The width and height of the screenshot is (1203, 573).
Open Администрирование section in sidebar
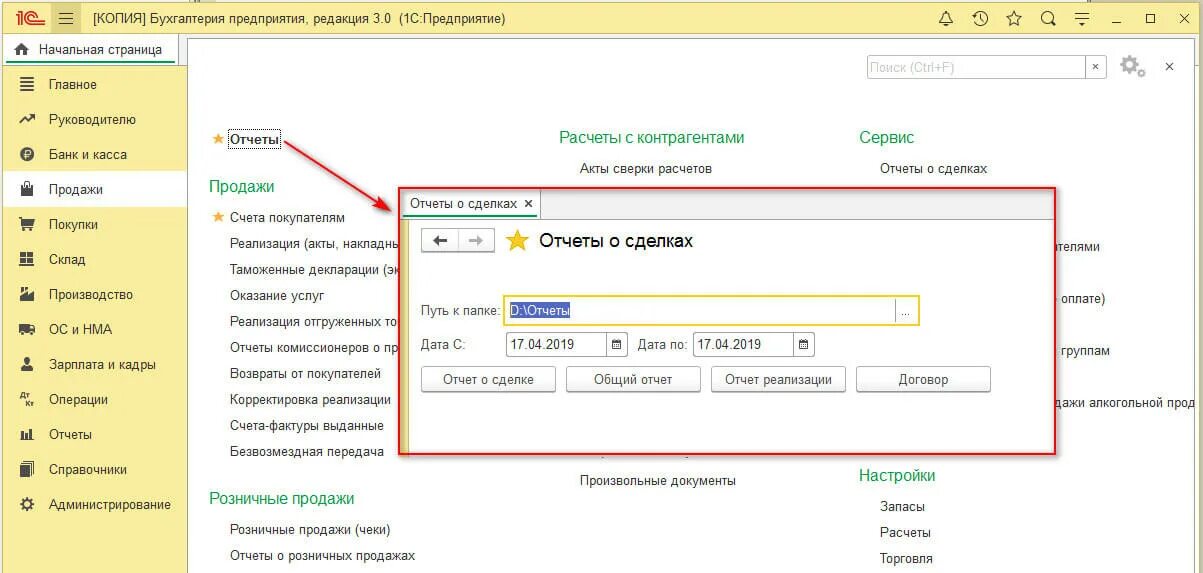click(x=93, y=504)
